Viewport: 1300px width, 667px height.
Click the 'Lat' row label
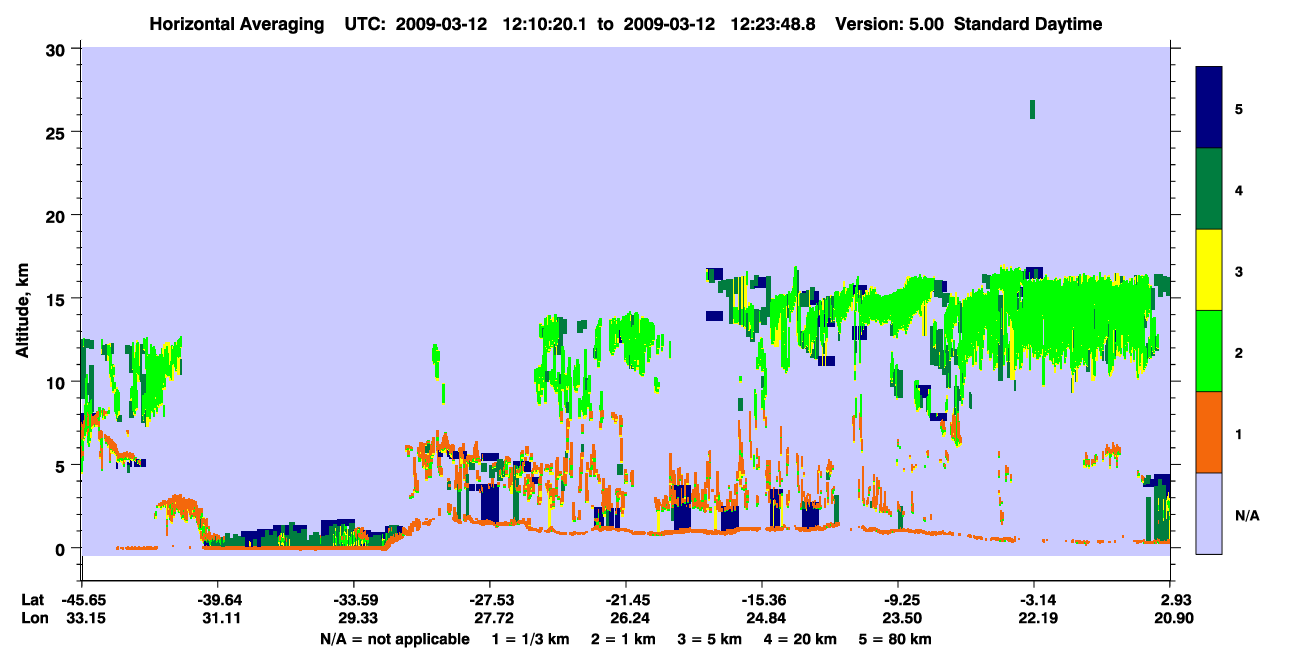click(x=32, y=600)
